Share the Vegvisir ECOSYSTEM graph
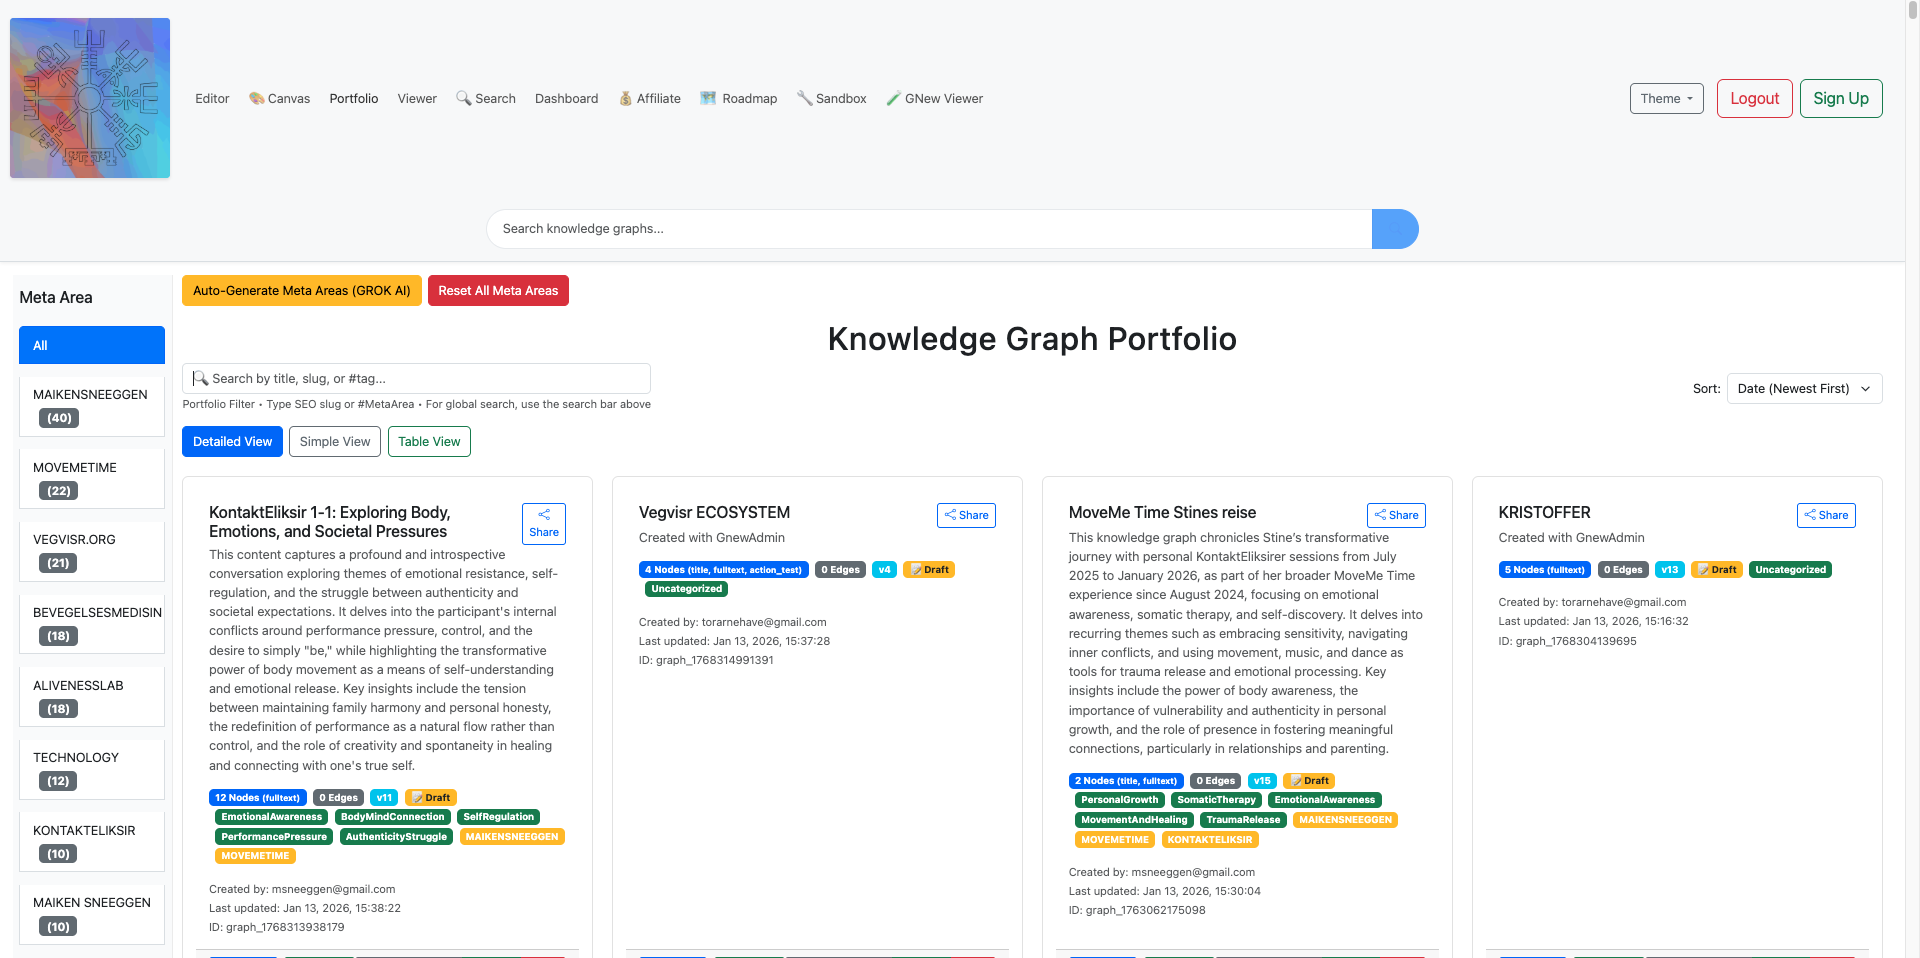This screenshot has width=1920, height=958. (966, 515)
